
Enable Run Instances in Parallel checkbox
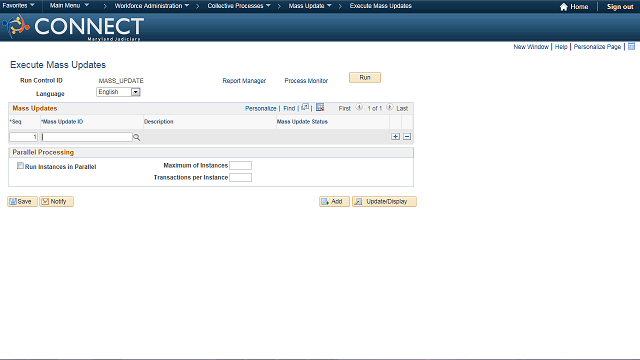click(20, 166)
